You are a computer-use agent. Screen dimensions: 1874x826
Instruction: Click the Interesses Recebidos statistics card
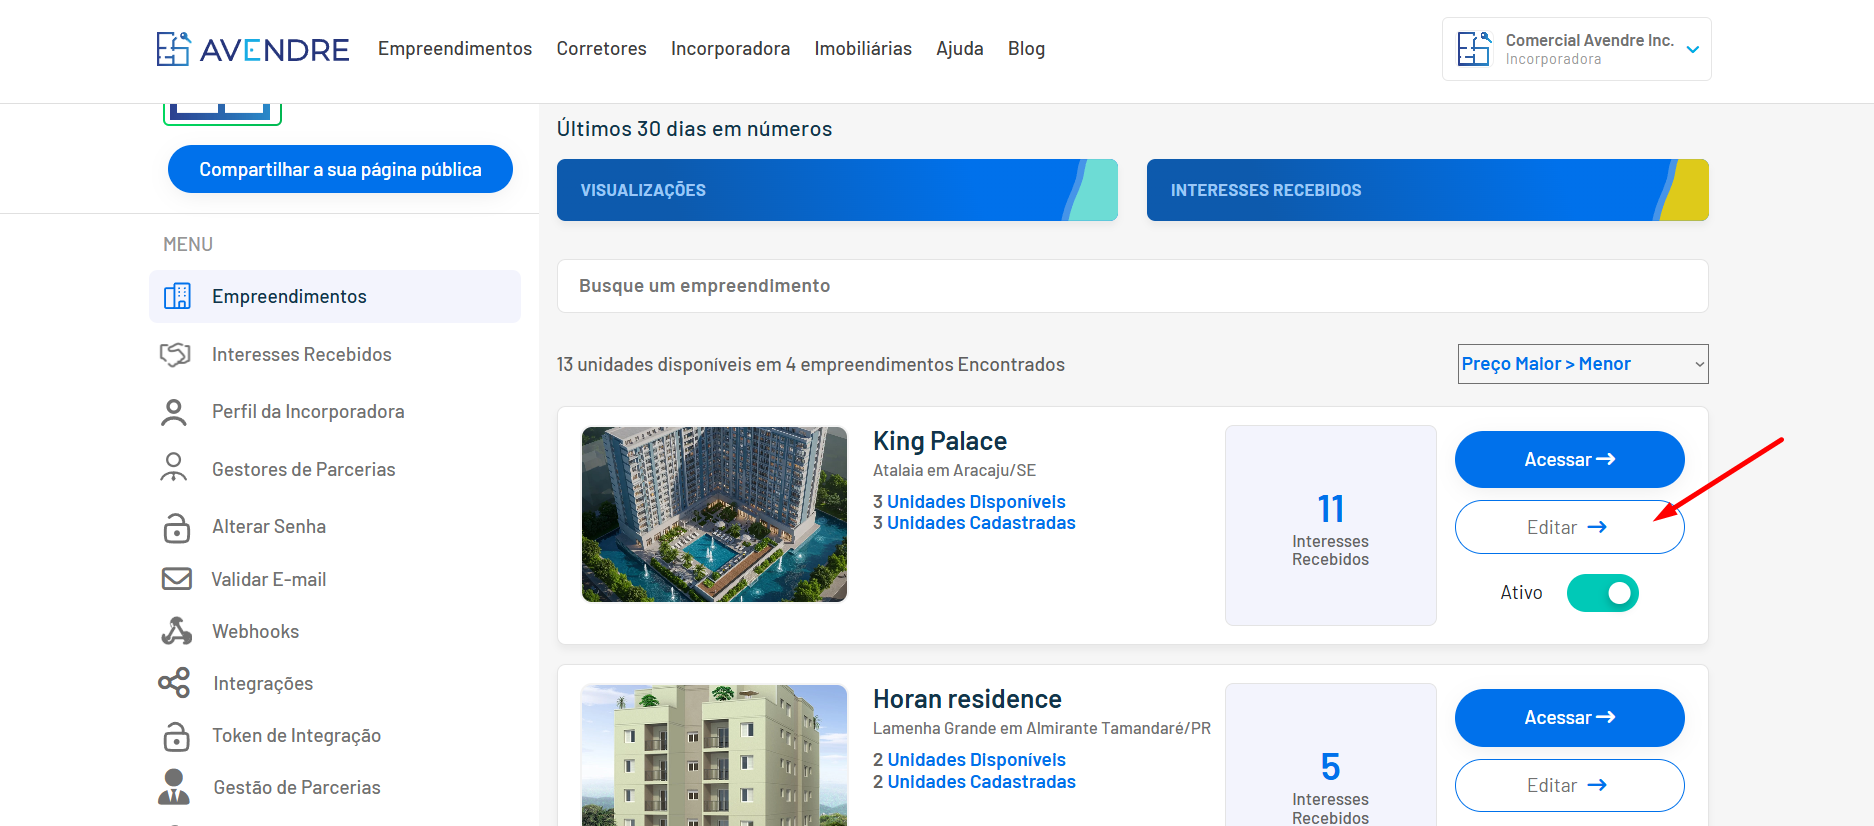[1427, 190]
